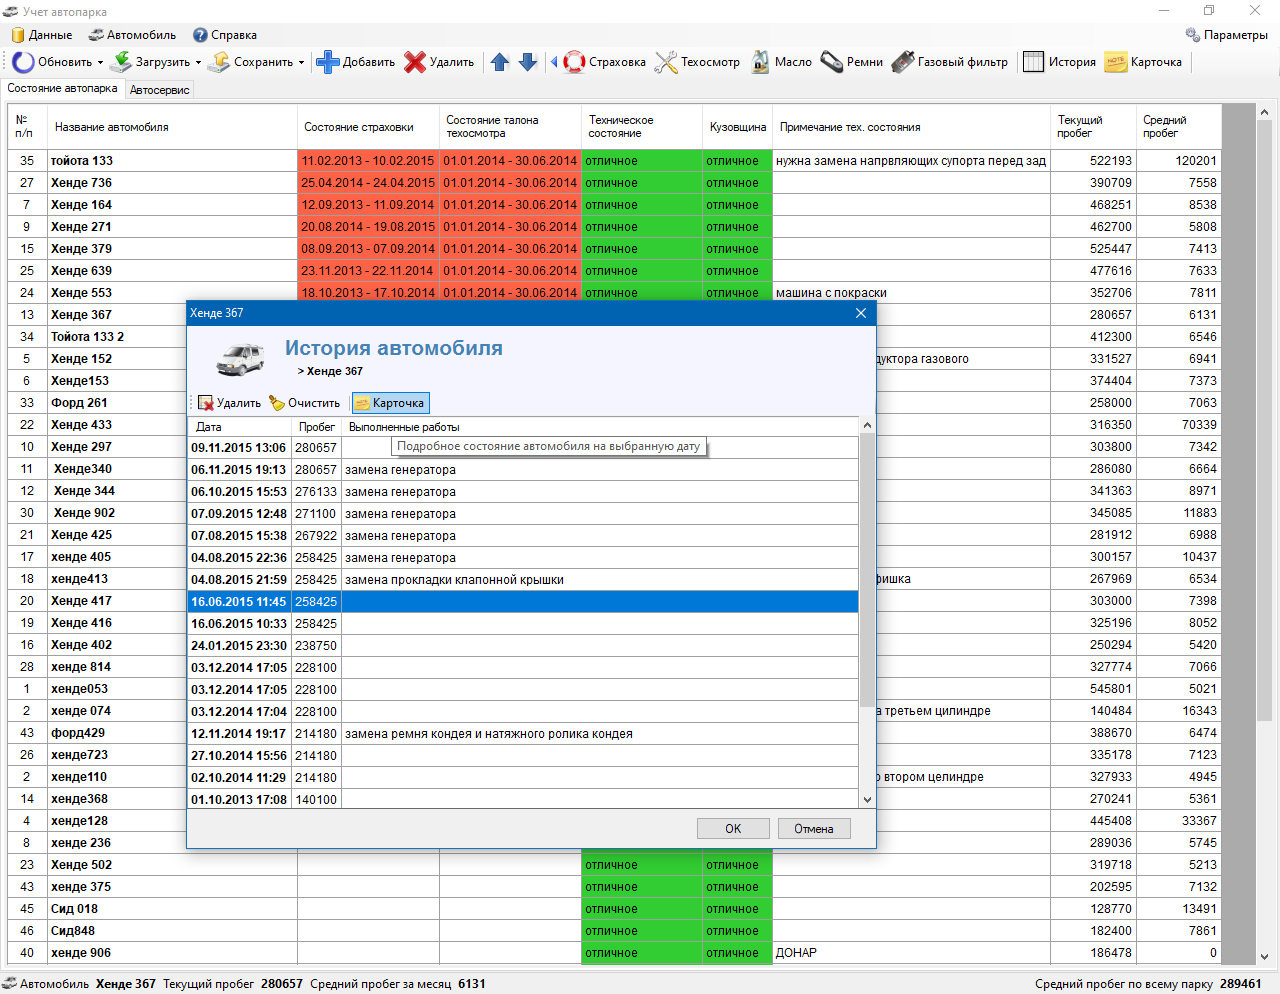The image size is (1280, 994).
Task: Select history row dated 07.09.2015 12:48
Action: point(523,514)
